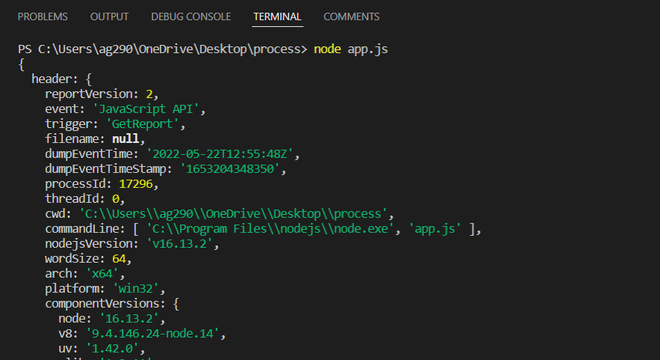Open the DEBUG CONSOLE tab
The height and width of the screenshot is (360, 660).
pyautogui.click(x=191, y=17)
